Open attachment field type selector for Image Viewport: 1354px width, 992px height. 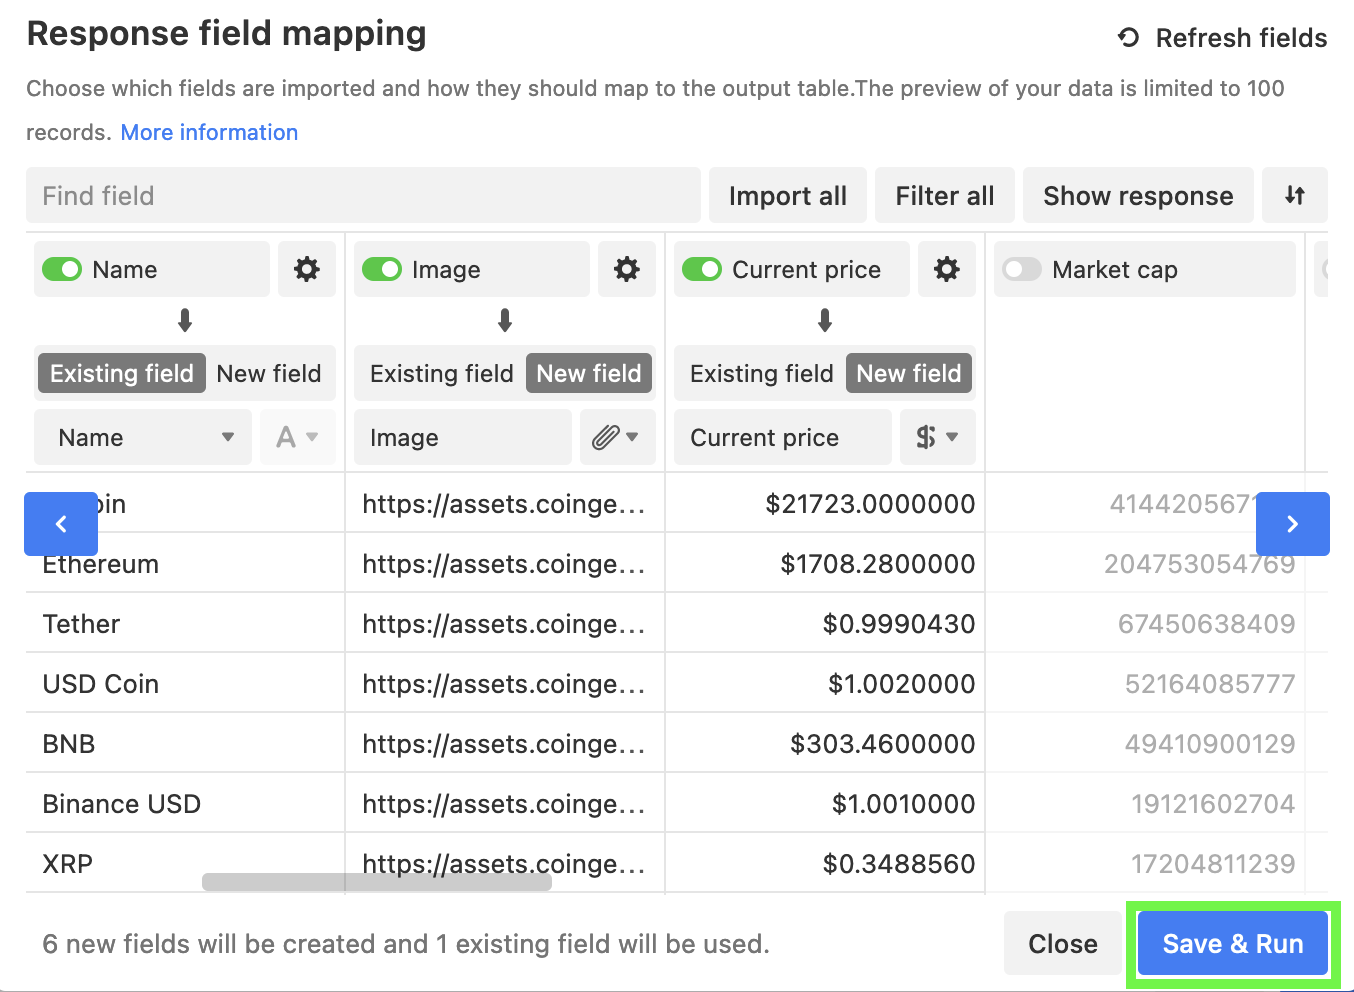pos(617,437)
